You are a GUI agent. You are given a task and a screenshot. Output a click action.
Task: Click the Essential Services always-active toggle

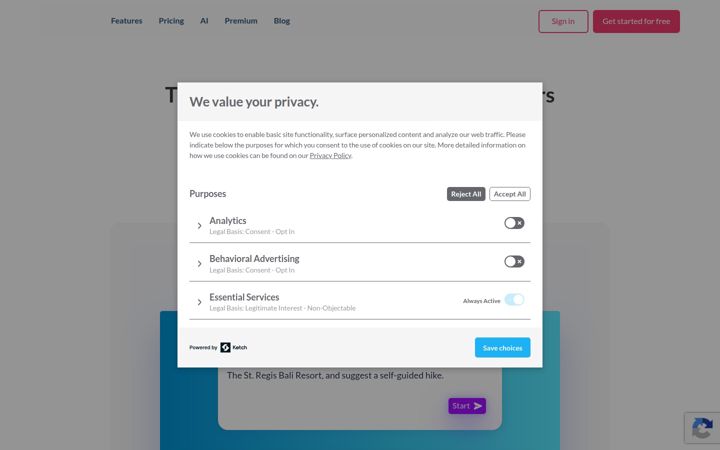tap(514, 300)
